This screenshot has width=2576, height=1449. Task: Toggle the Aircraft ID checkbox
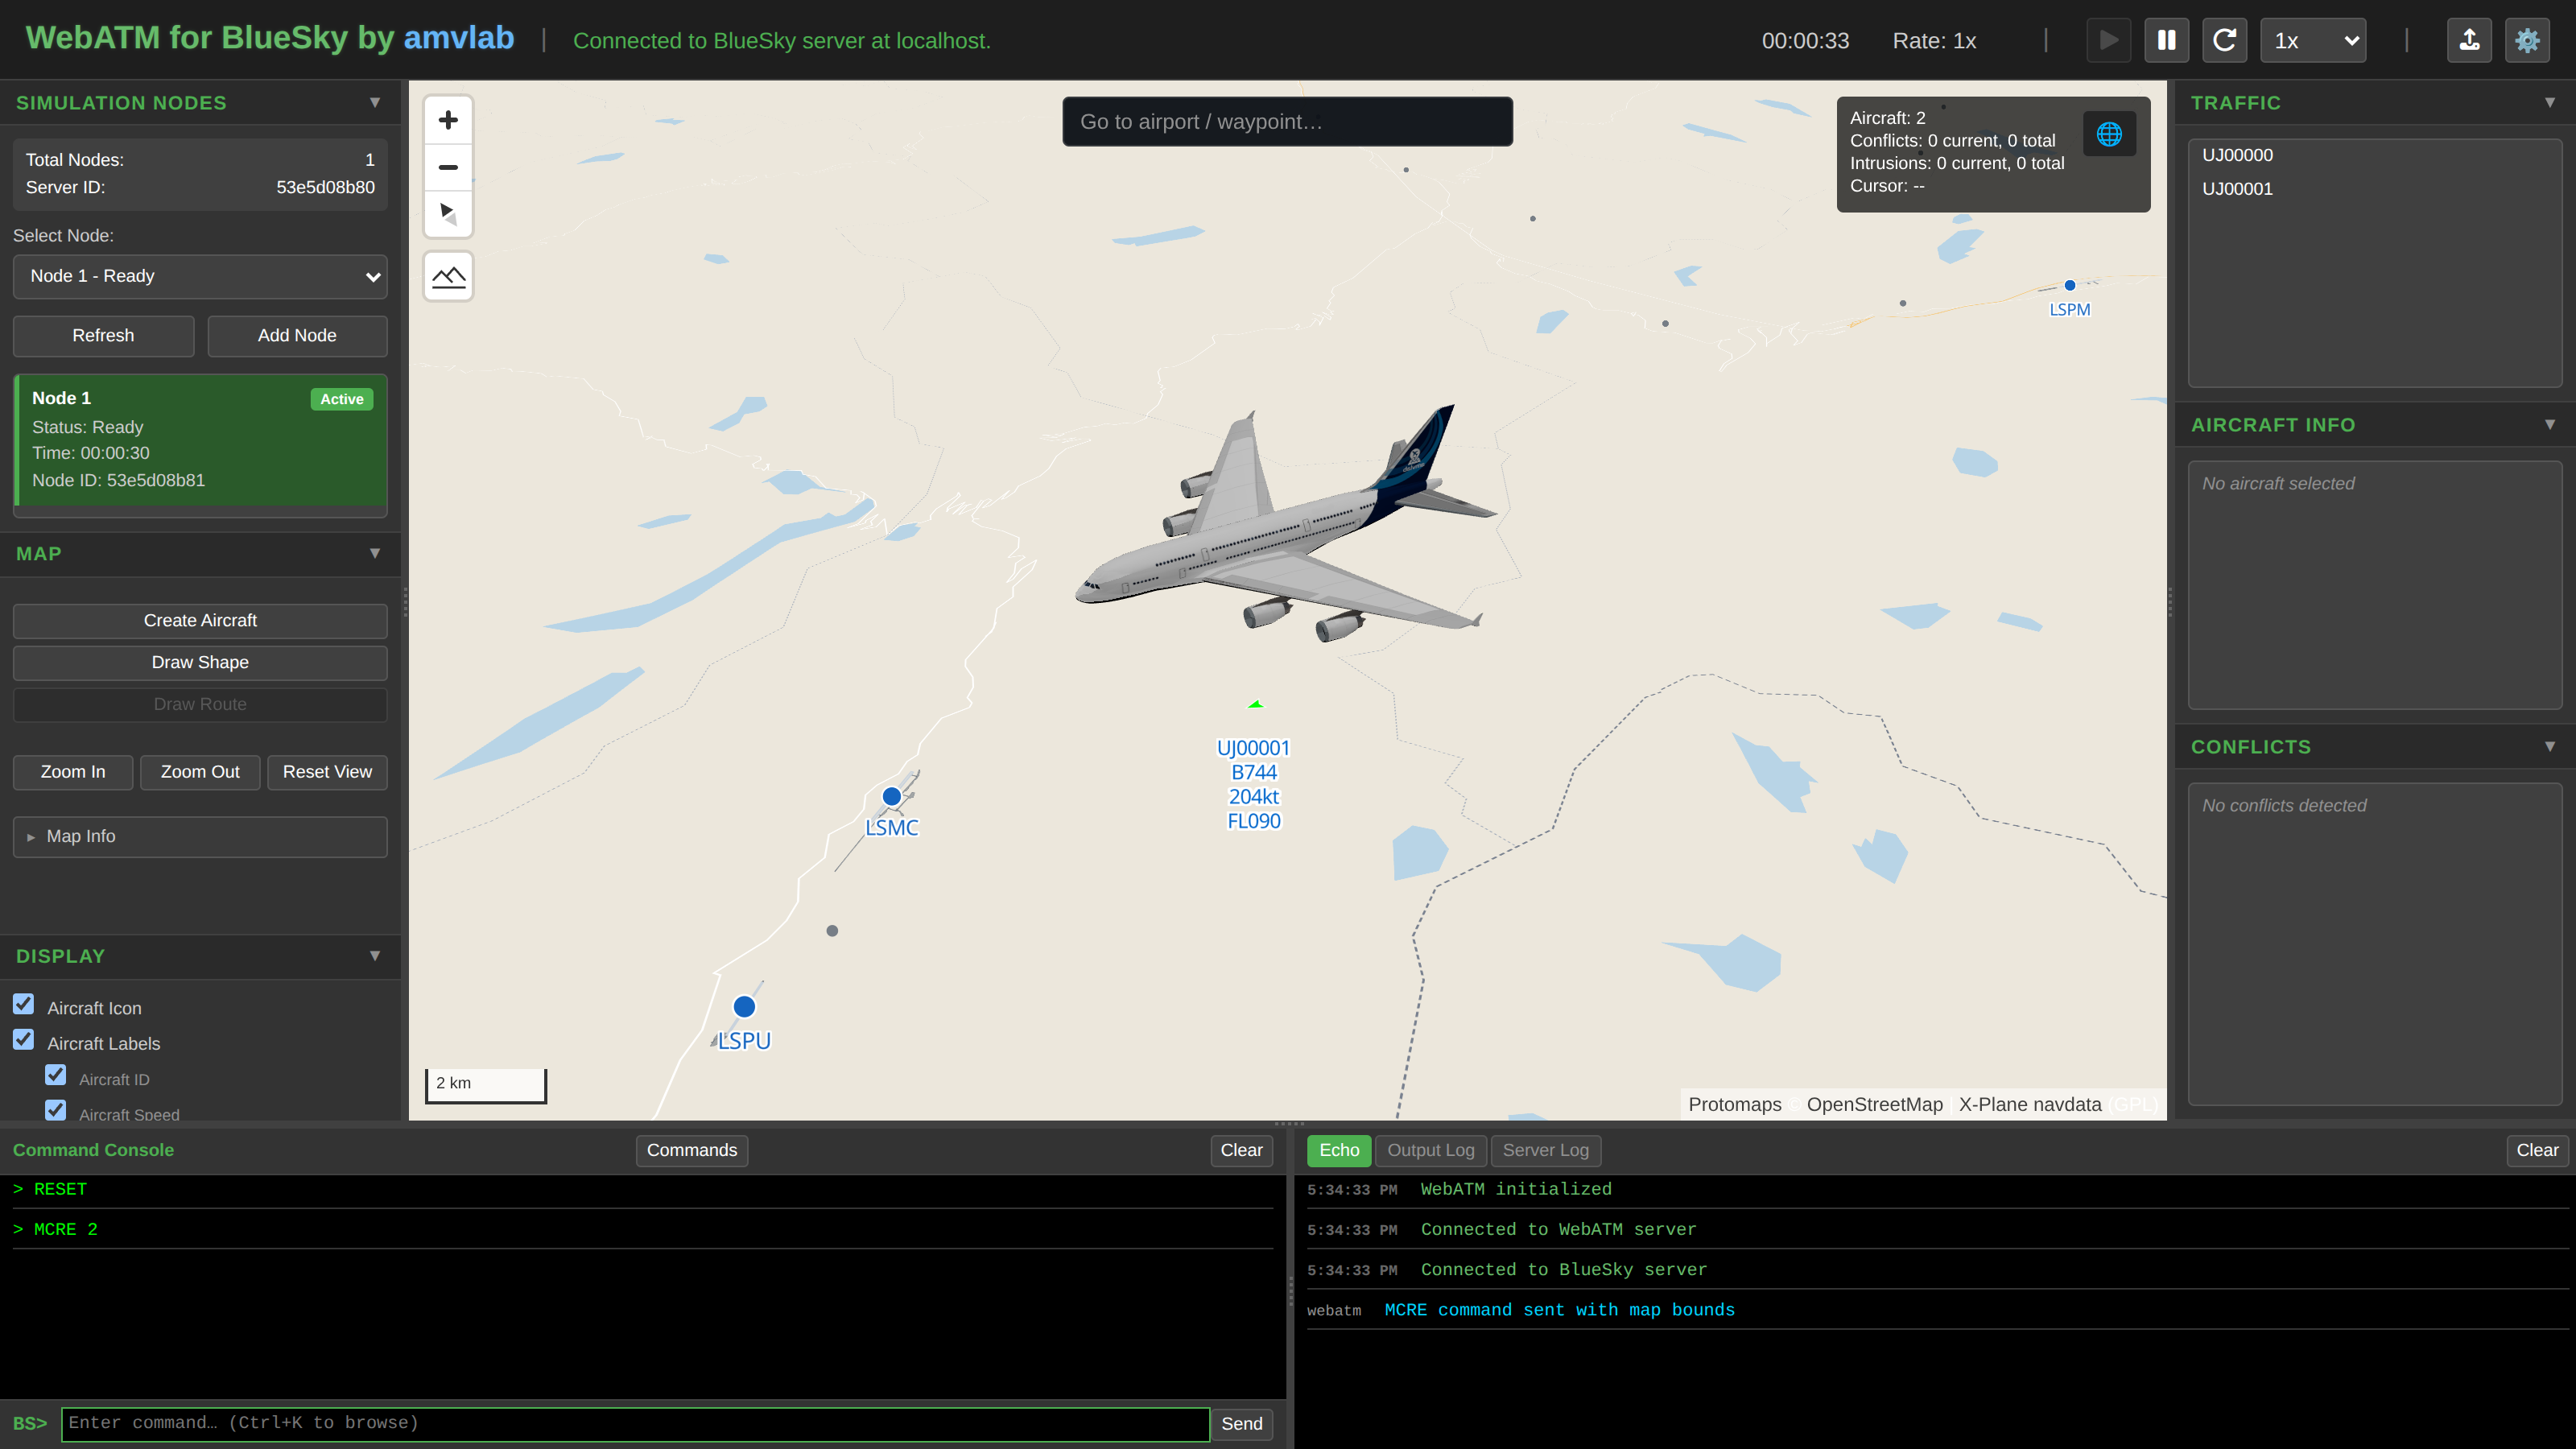(x=56, y=1075)
